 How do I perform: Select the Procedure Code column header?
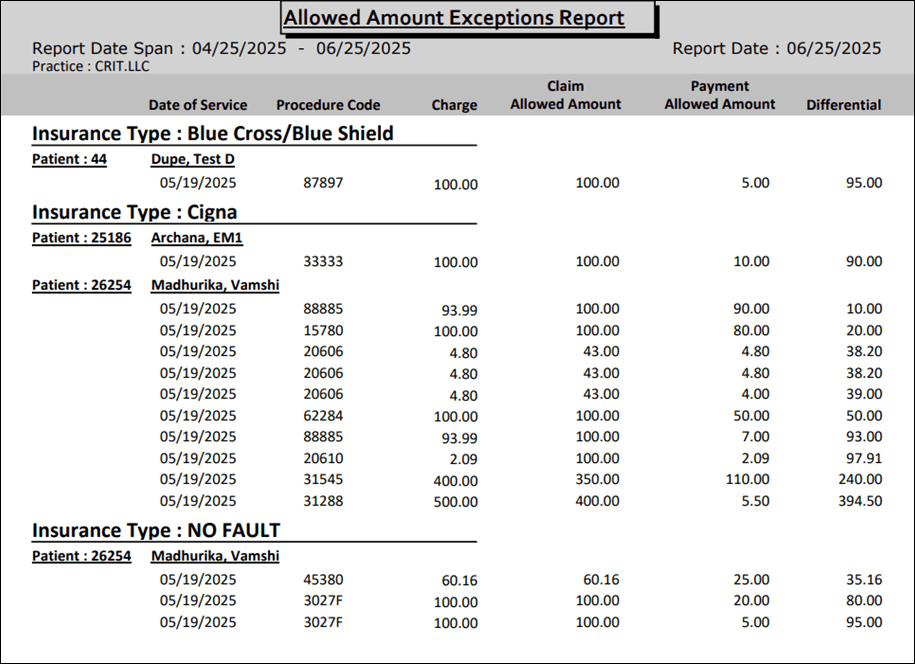click(x=328, y=105)
